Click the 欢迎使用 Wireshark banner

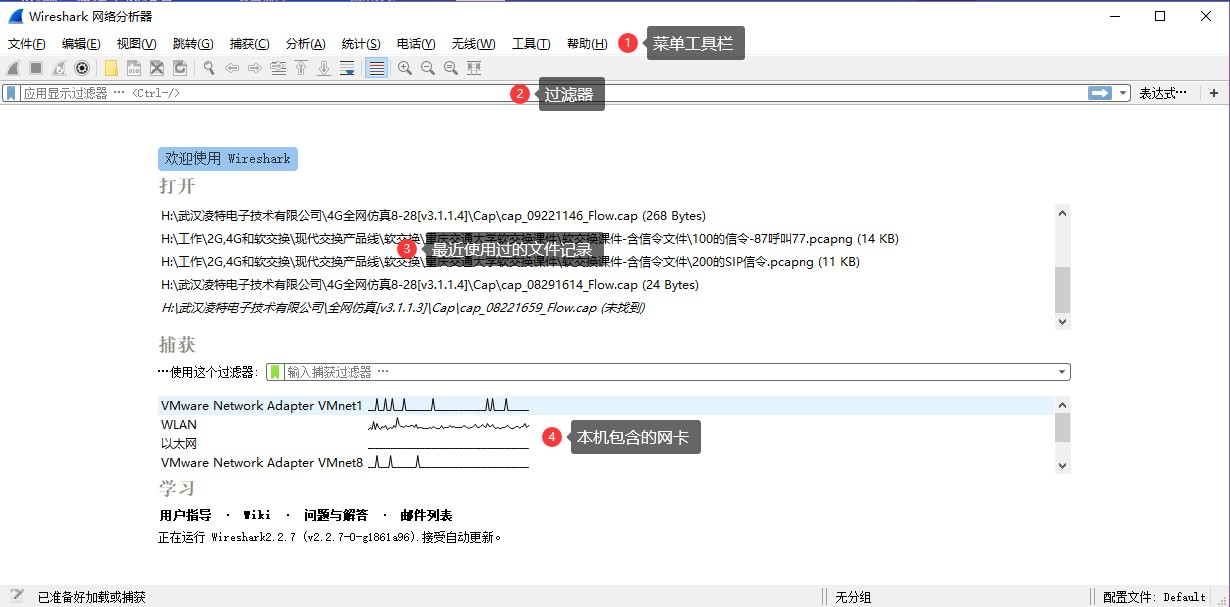[228, 159]
